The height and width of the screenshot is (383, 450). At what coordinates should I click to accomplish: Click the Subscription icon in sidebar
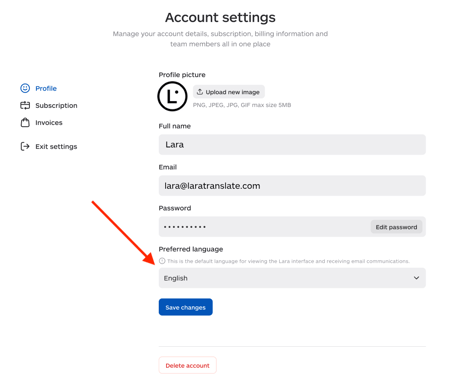(25, 105)
